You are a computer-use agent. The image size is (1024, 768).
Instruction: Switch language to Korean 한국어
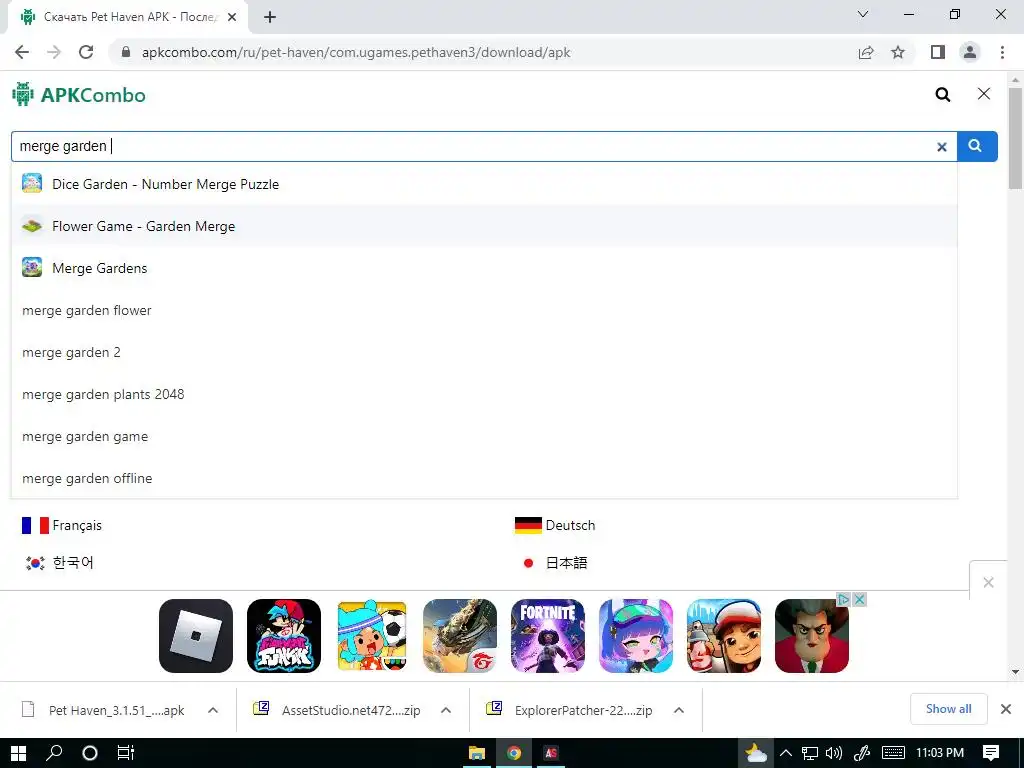coord(59,562)
